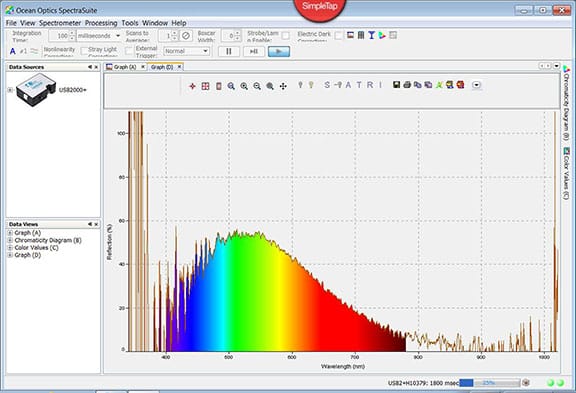Open the Help menu
The image size is (576, 393).
[179, 23]
